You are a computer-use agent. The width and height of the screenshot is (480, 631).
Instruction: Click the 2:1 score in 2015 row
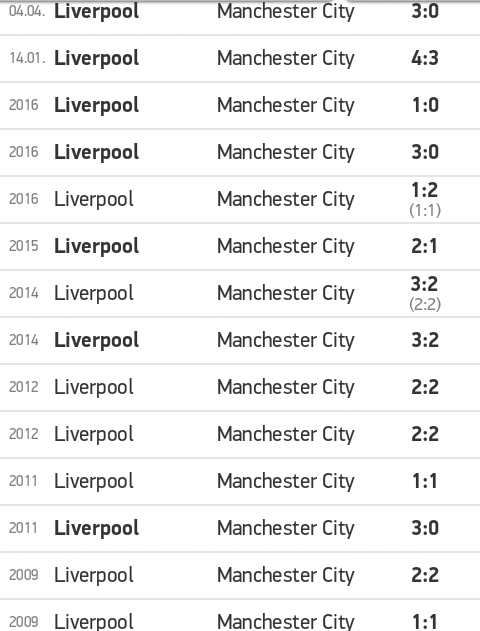424,246
